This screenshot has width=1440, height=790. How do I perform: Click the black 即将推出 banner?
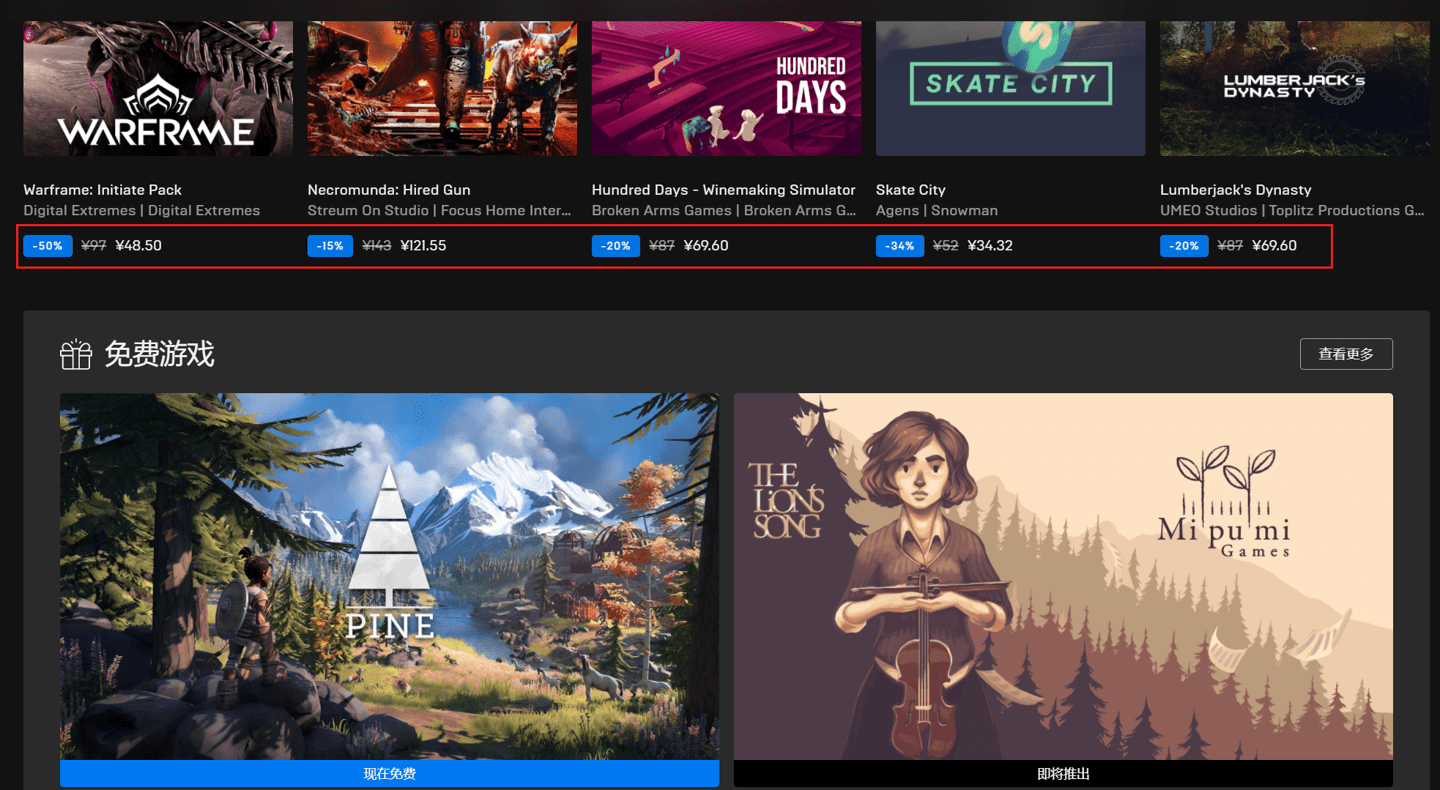point(1063,773)
